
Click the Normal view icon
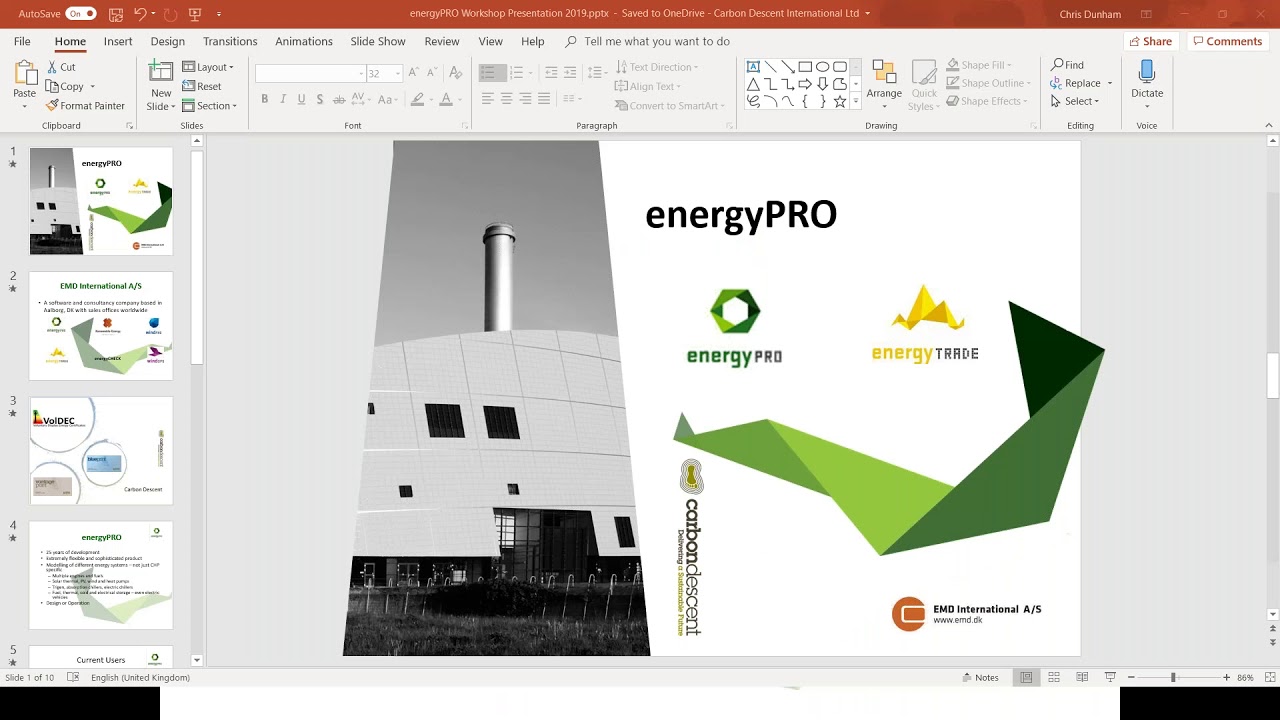click(x=1026, y=677)
